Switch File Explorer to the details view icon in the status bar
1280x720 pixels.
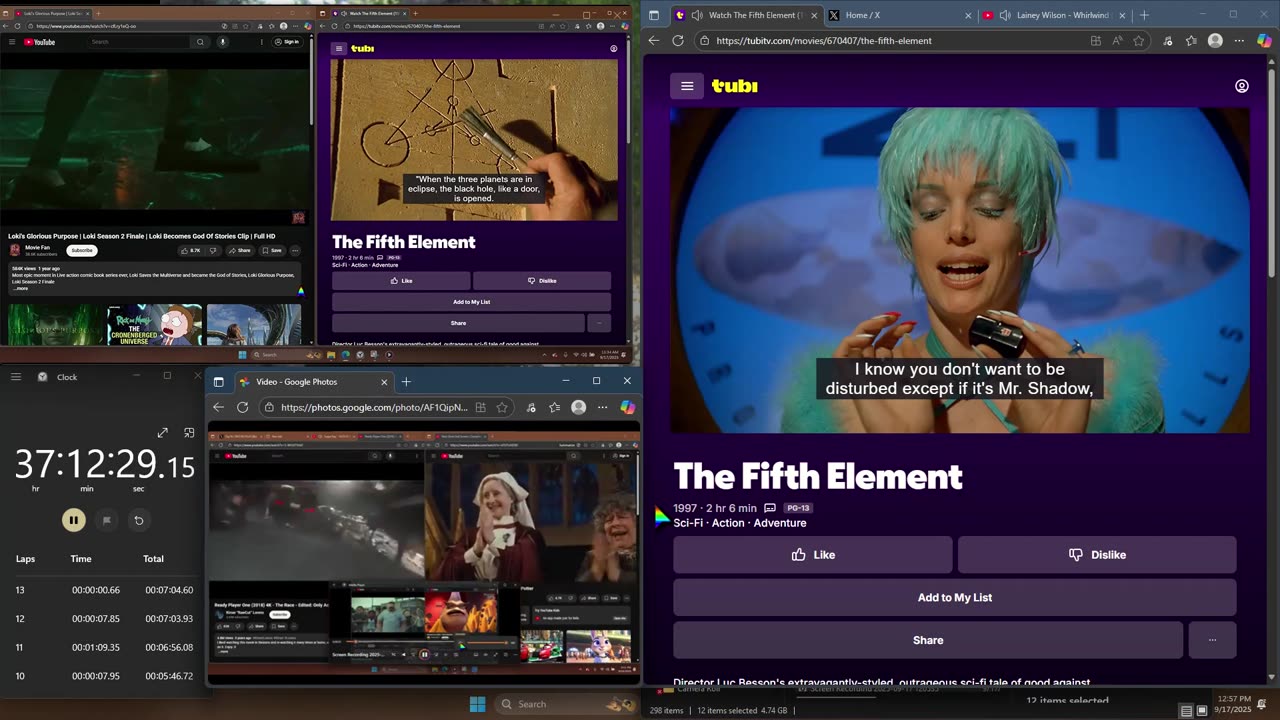tap(1186, 711)
